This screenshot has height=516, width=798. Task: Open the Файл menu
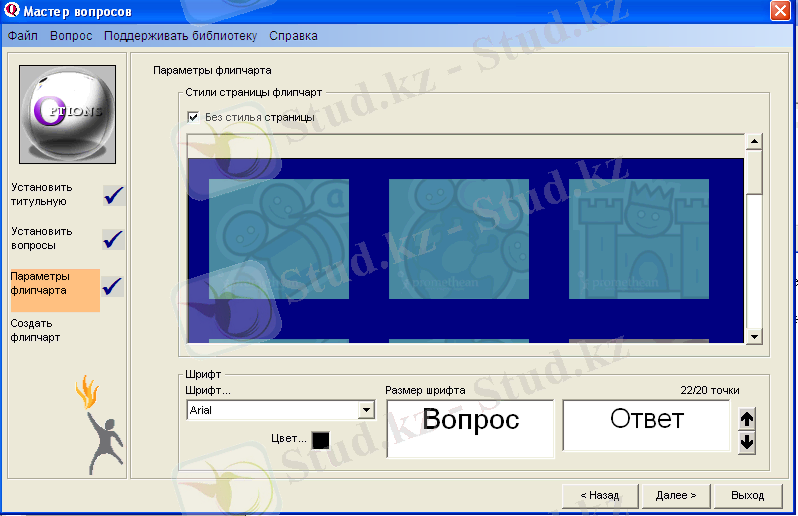pos(23,36)
